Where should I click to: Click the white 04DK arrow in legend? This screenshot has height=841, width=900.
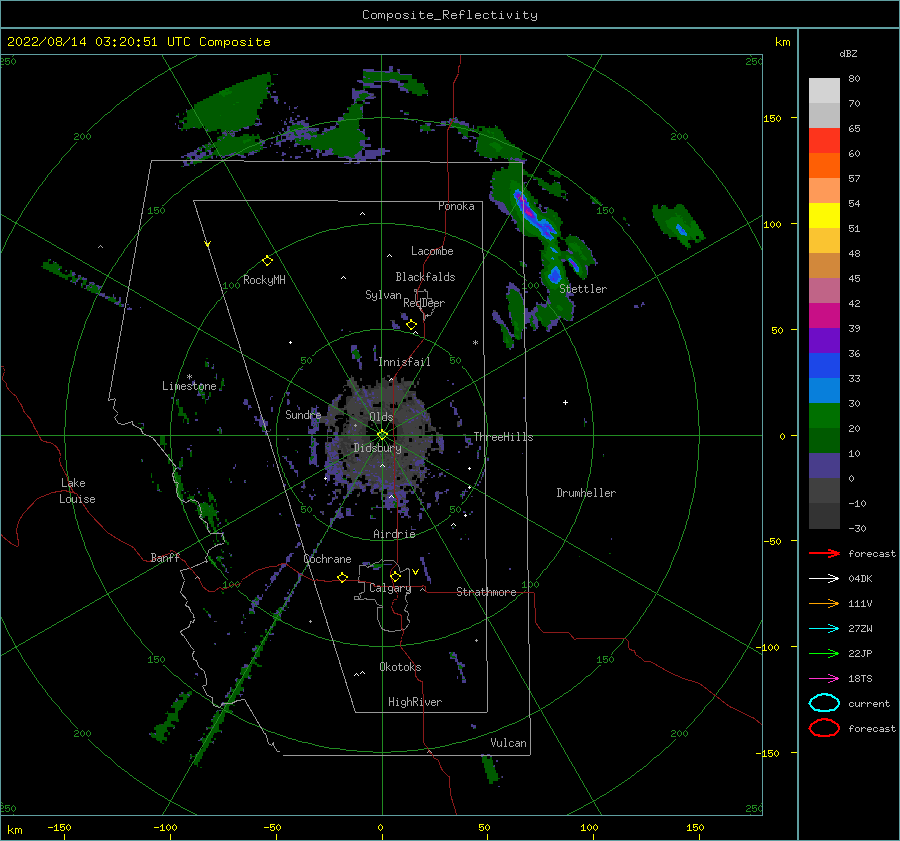click(x=824, y=578)
